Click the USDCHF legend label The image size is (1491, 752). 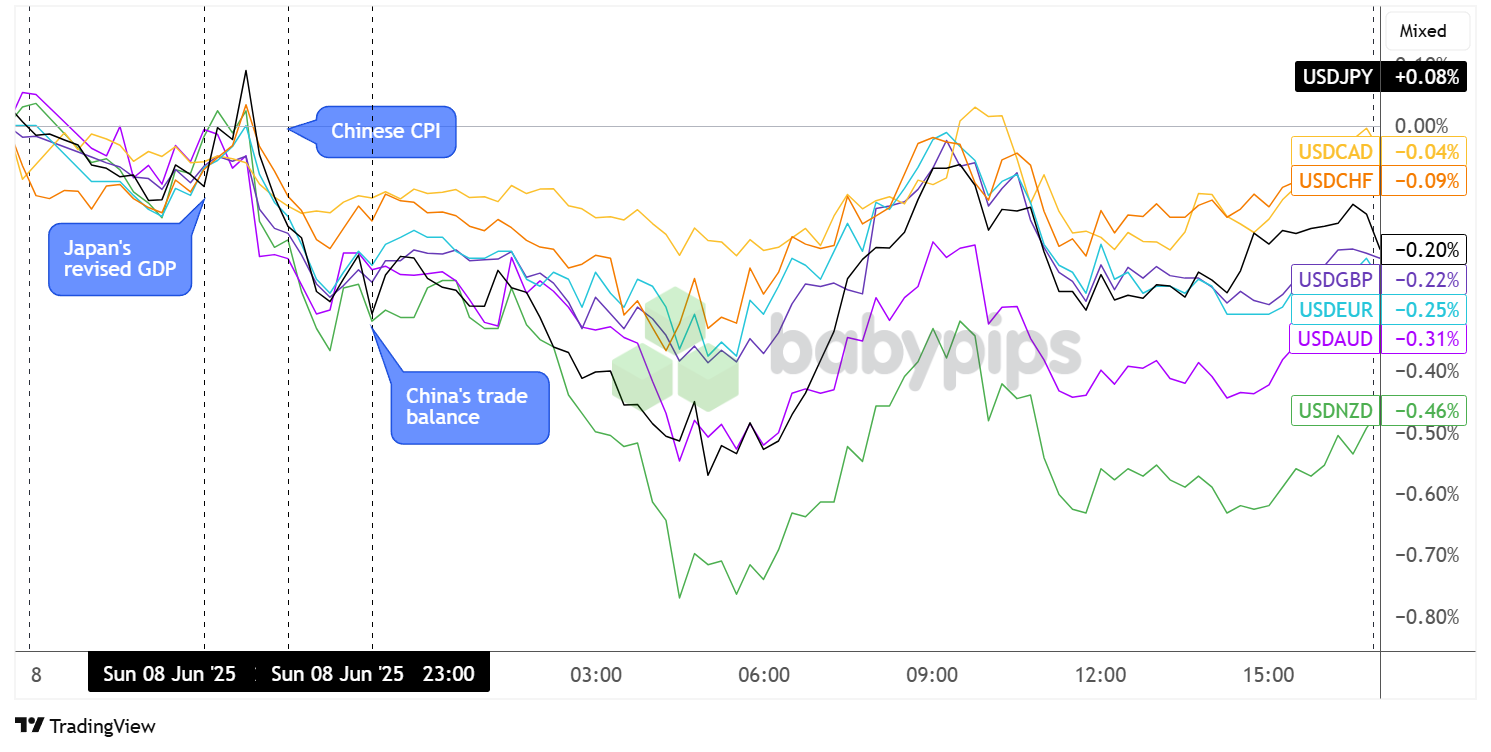[1336, 181]
